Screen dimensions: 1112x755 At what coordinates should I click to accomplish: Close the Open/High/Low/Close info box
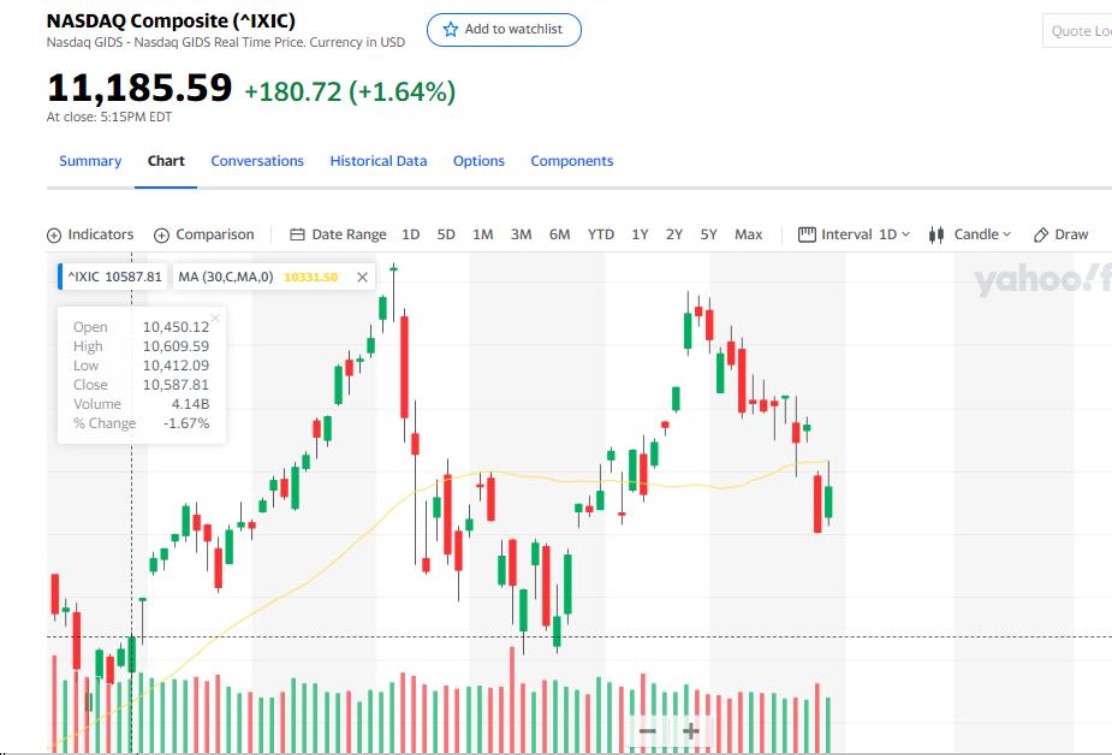pos(215,318)
